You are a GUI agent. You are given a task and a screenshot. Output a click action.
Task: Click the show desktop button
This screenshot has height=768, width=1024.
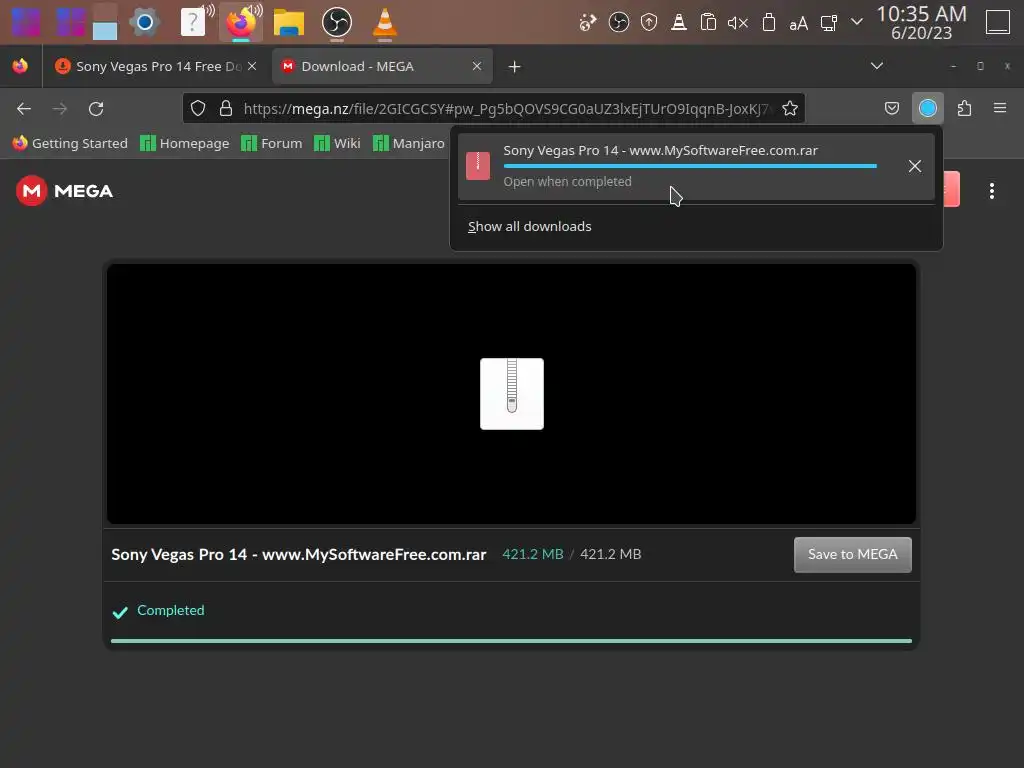point(997,22)
